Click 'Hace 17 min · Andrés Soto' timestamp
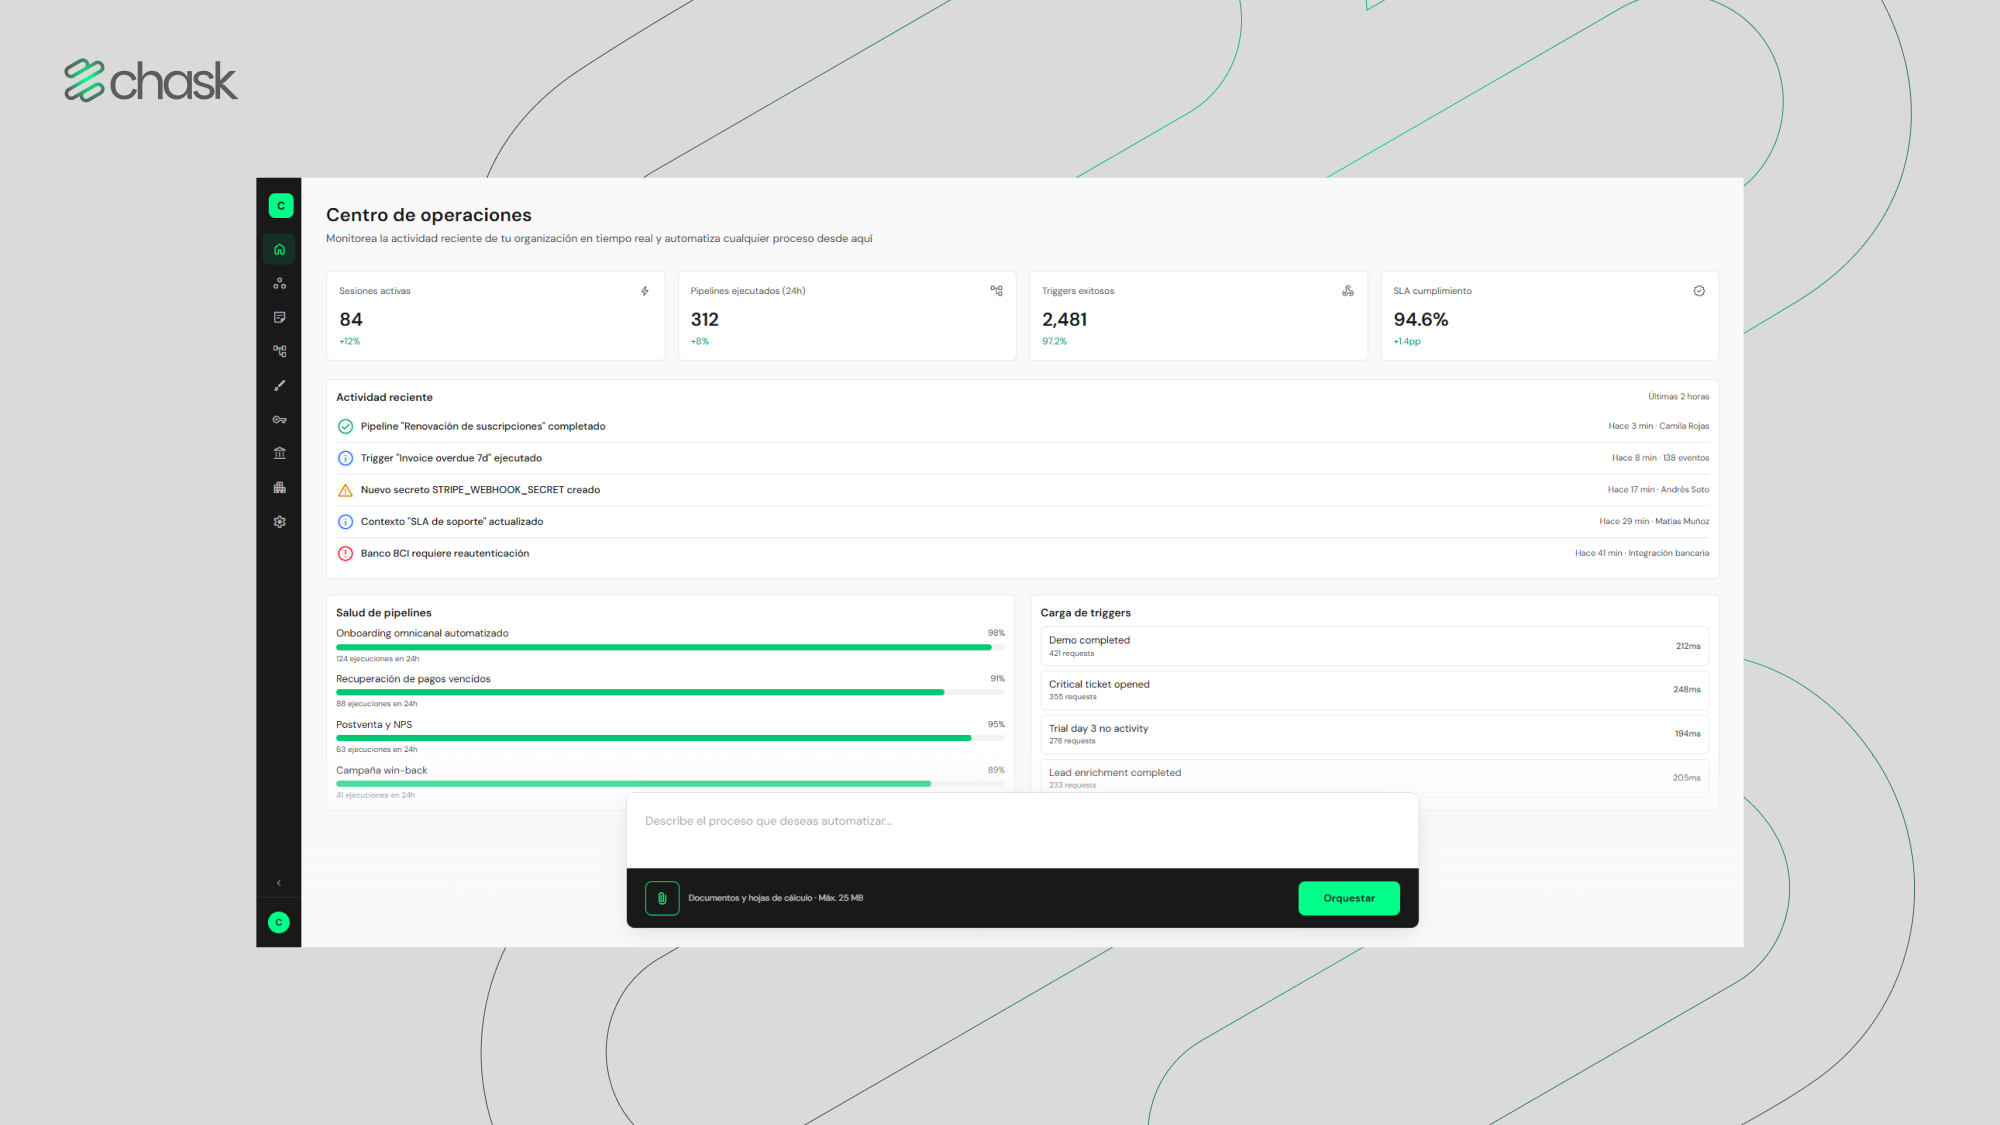The image size is (2000, 1125). pos(1658,490)
